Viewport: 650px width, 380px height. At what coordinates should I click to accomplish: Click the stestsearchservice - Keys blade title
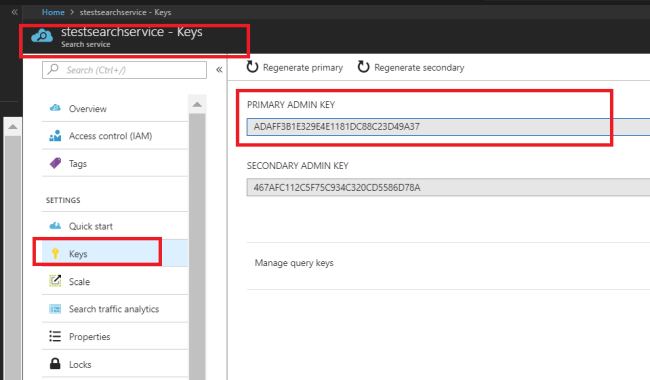132,32
